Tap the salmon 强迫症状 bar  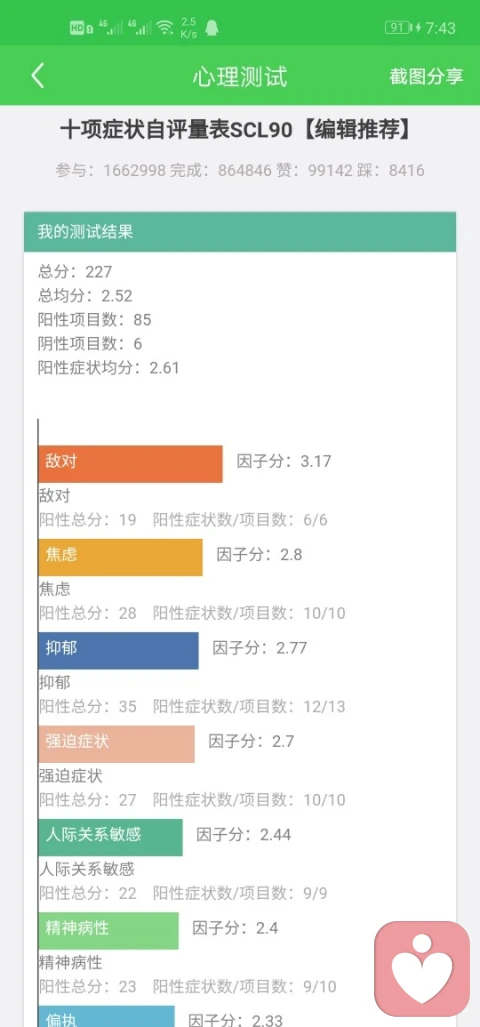tap(117, 744)
